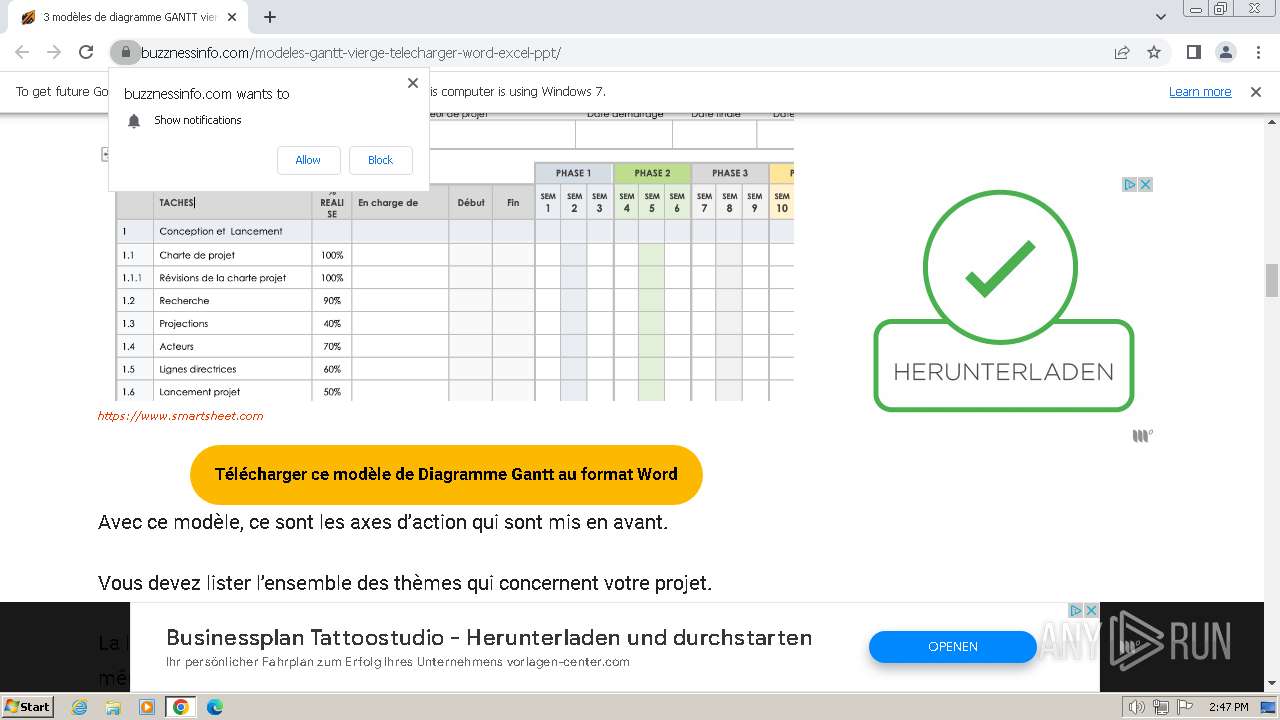Image resolution: width=1280 pixels, height=720 pixels.
Task: Share this page using the share icon
Action: 1122,52
